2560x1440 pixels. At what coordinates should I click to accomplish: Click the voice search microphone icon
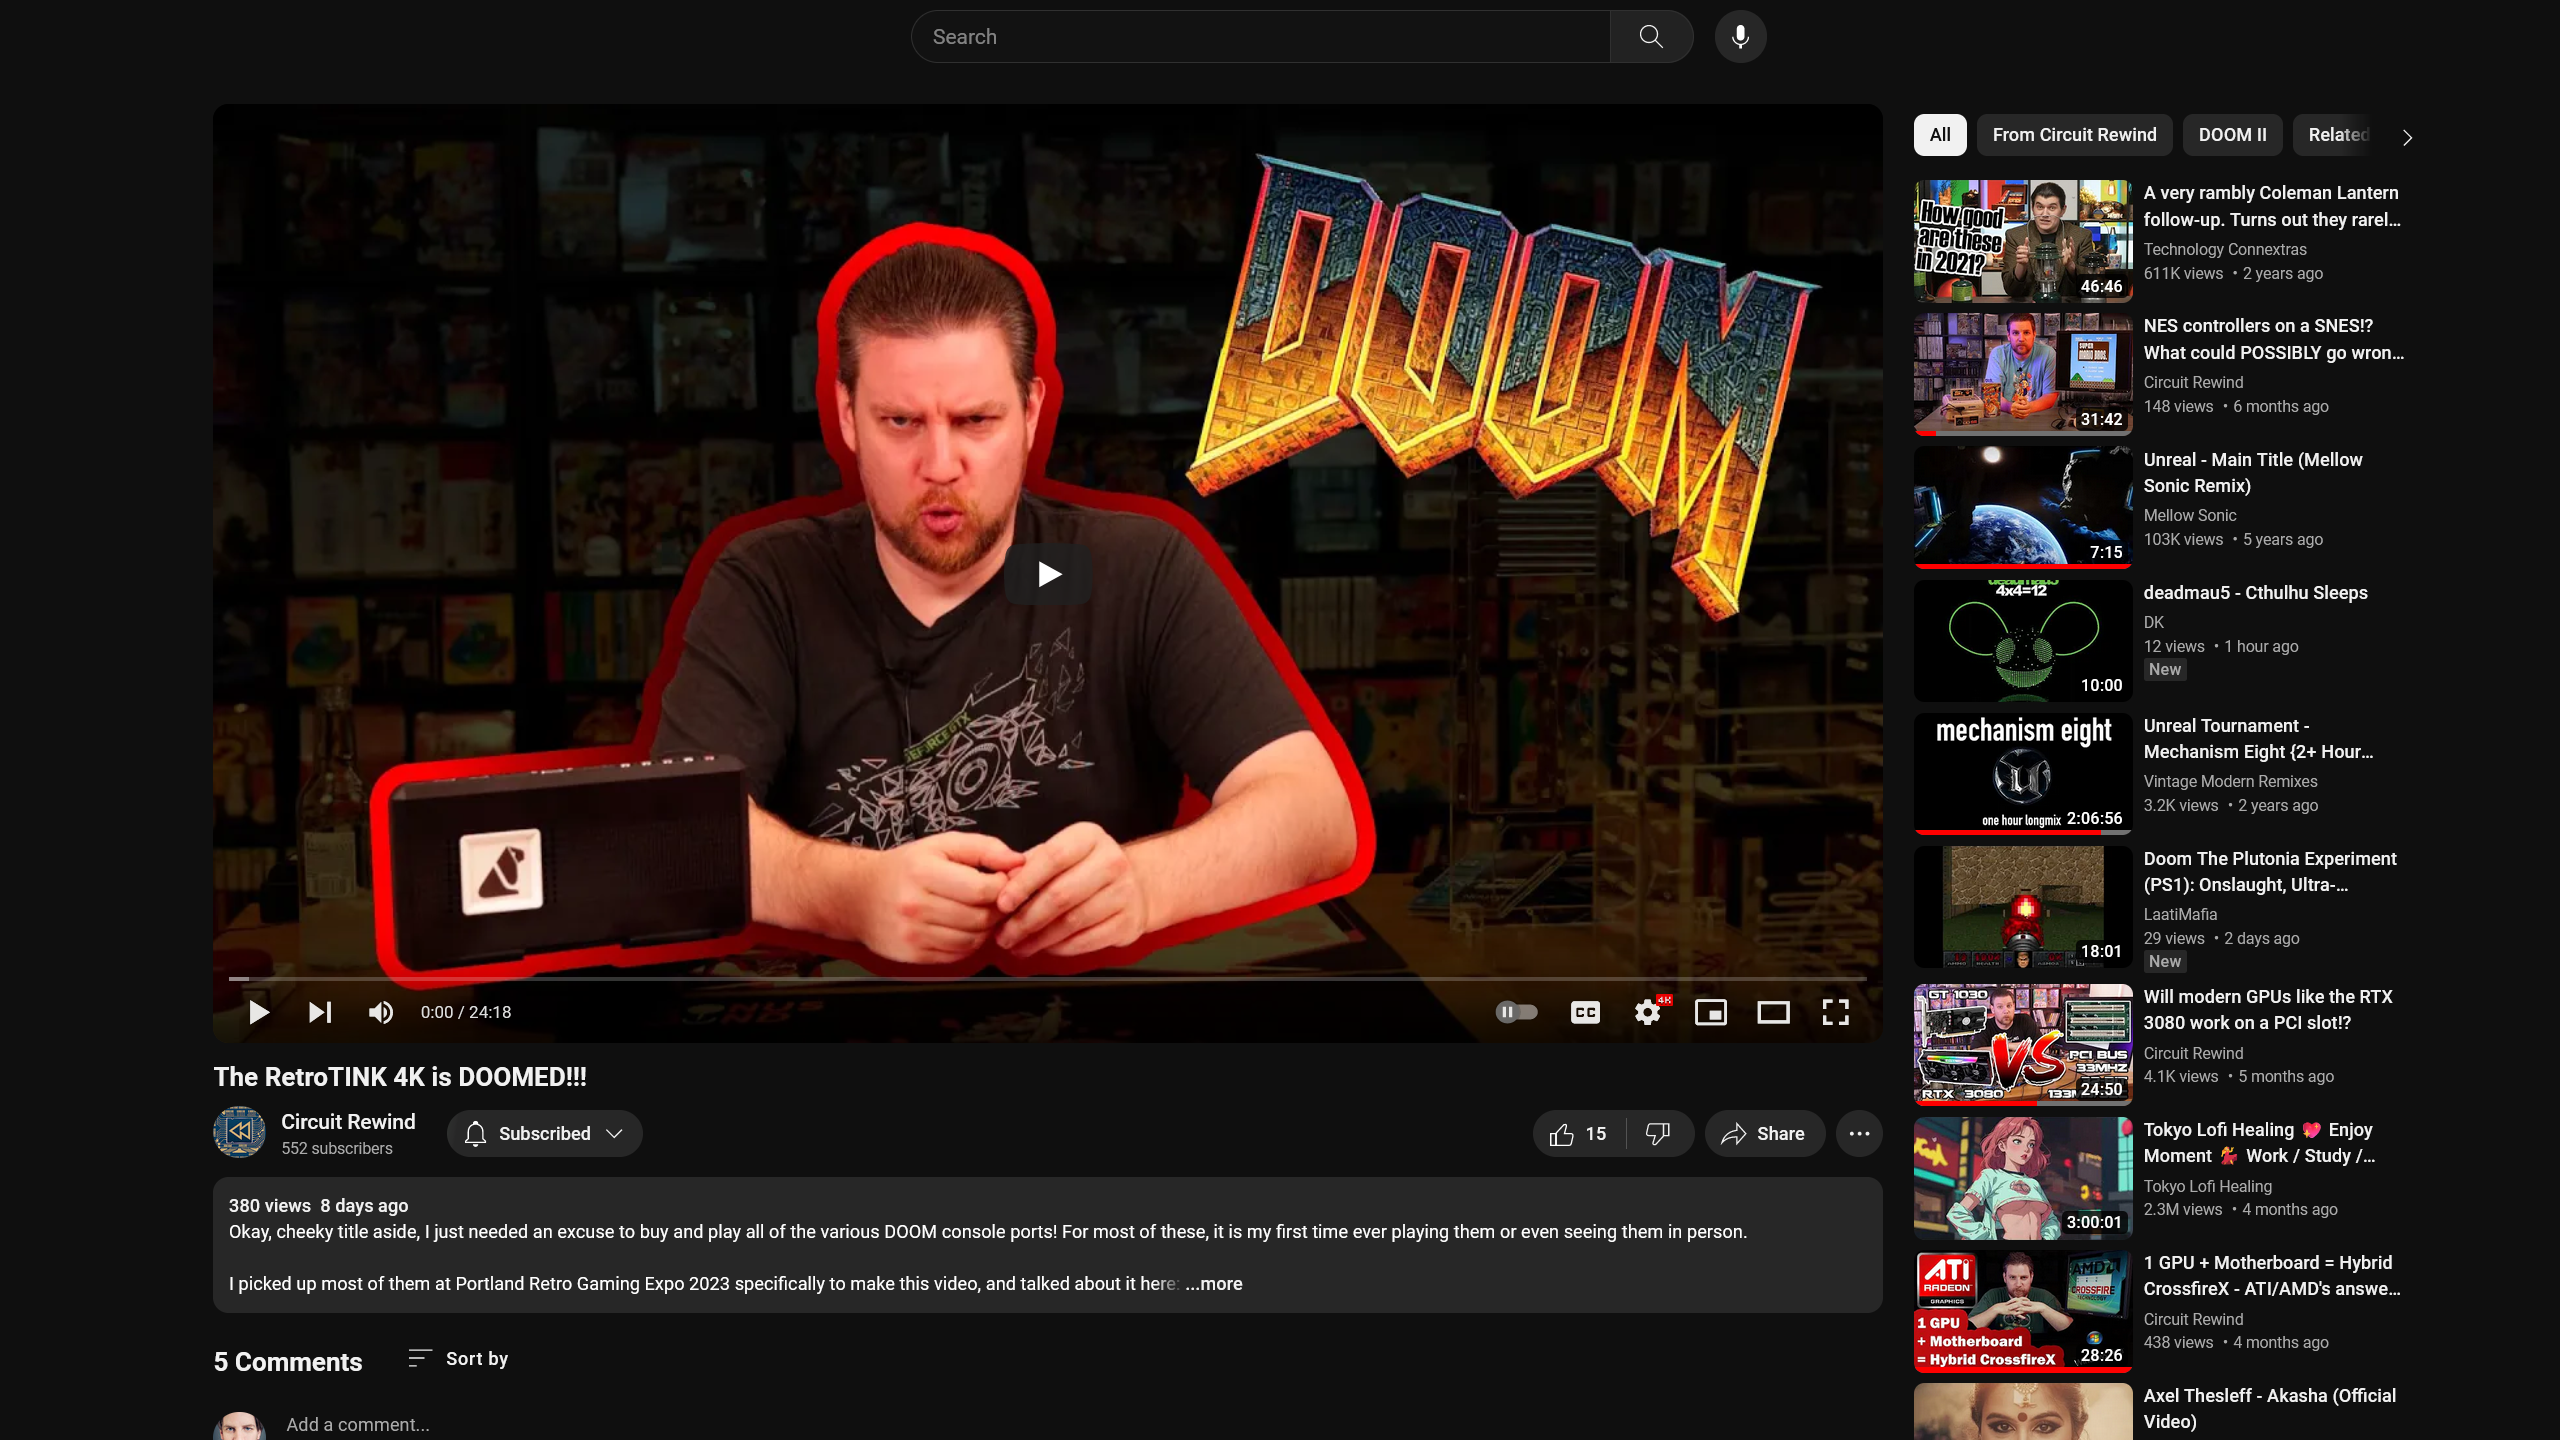click(x=1740, y=37)
